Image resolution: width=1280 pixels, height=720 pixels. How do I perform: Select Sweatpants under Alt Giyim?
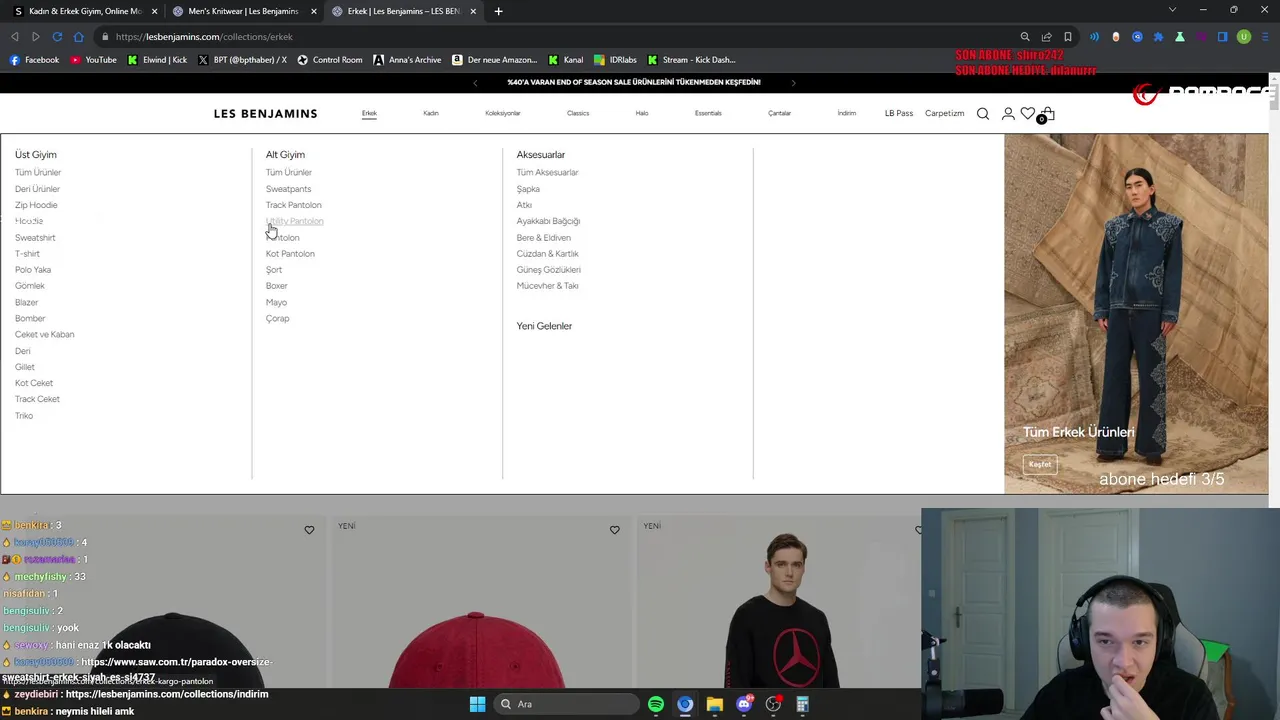(x=288, y=189)
